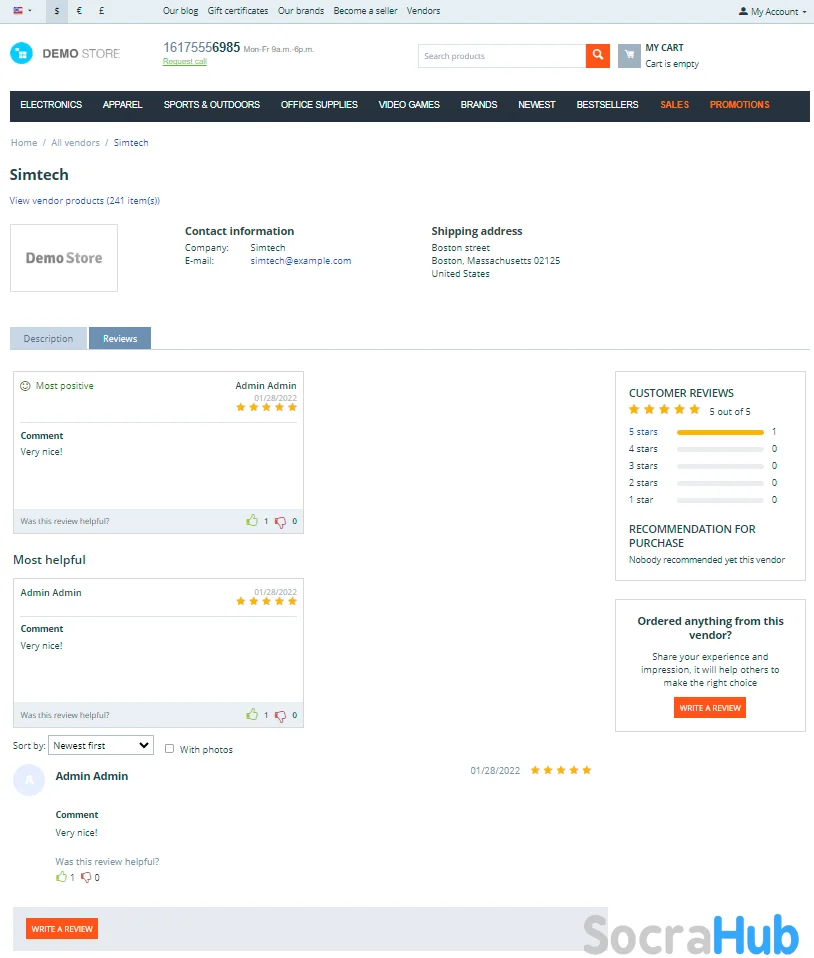This screenshot has height=958, width=814.
Task: Open Office Supplies menu
Action: click(319, 105)
